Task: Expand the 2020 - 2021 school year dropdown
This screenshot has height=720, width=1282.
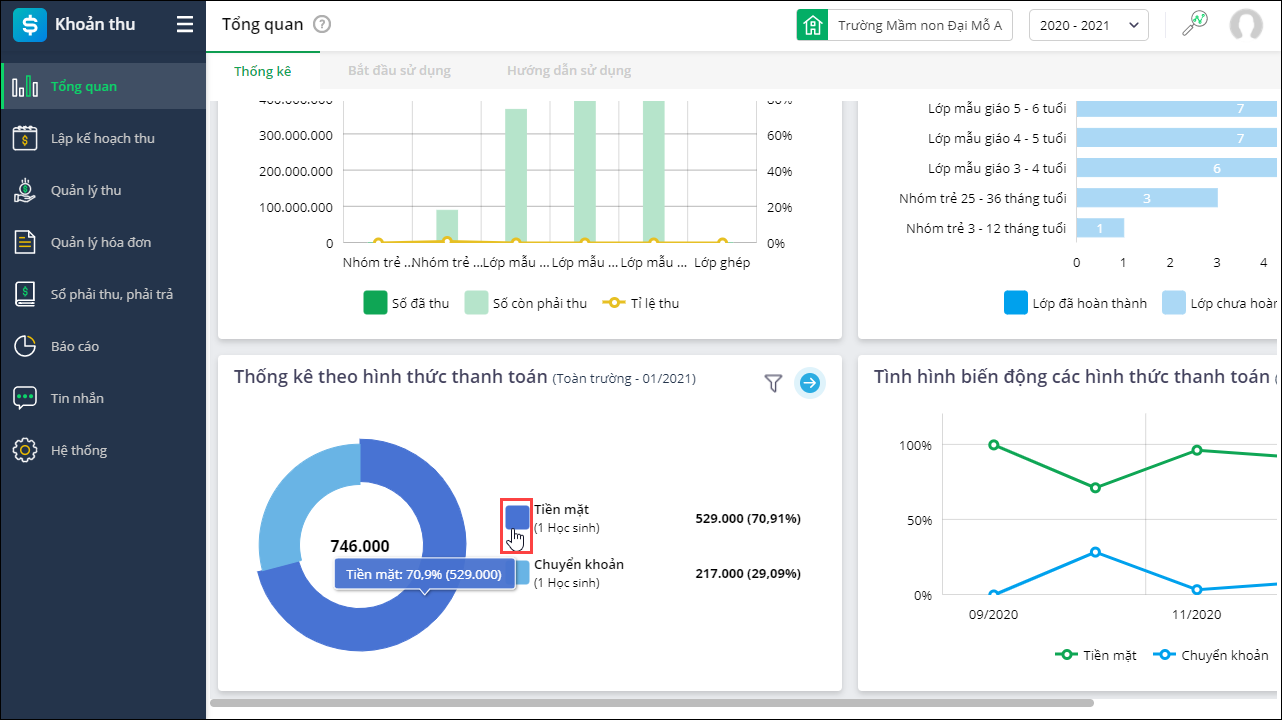Action: 1089,25
